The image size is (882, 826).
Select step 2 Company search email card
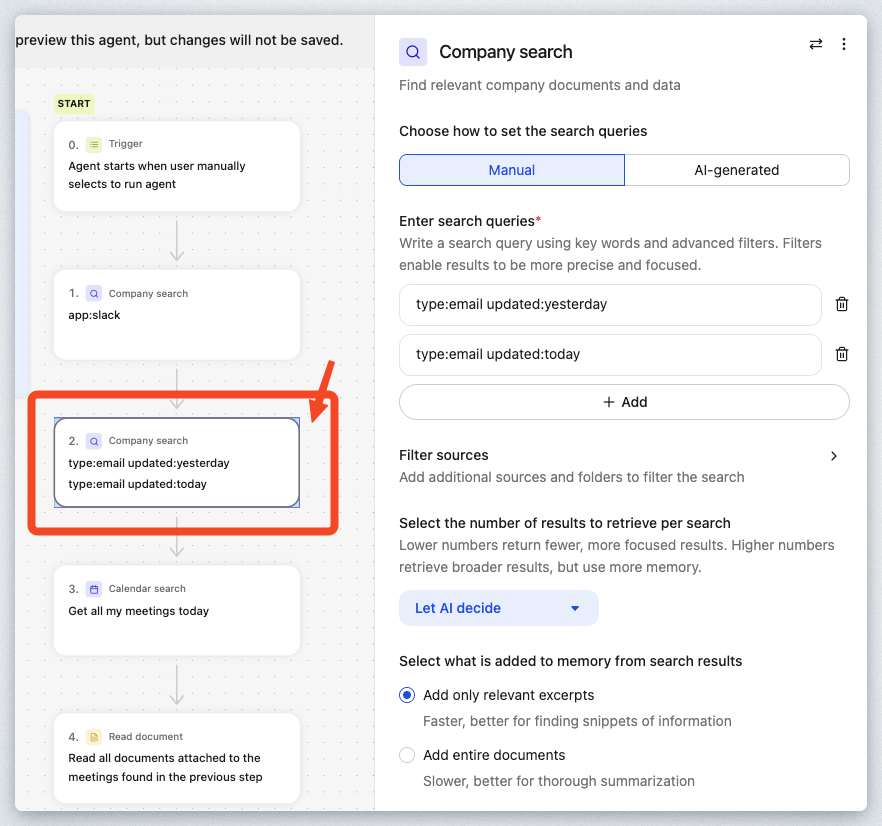(177, 463)
